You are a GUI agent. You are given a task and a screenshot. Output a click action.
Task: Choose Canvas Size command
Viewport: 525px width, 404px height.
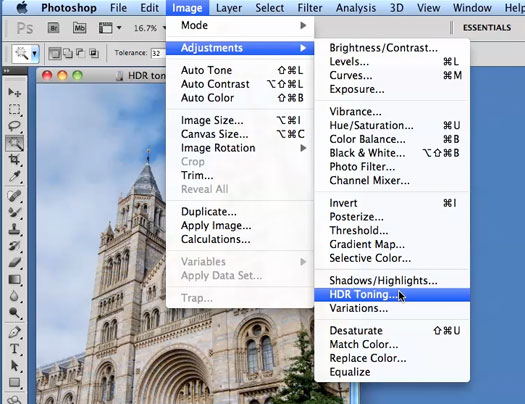(240, 134)
